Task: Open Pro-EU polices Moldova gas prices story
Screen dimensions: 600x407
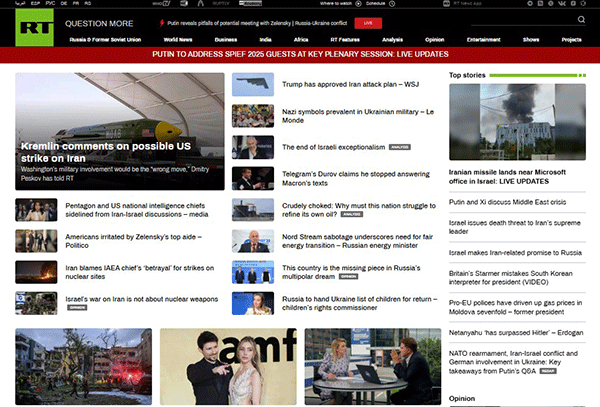Action: 515,307
